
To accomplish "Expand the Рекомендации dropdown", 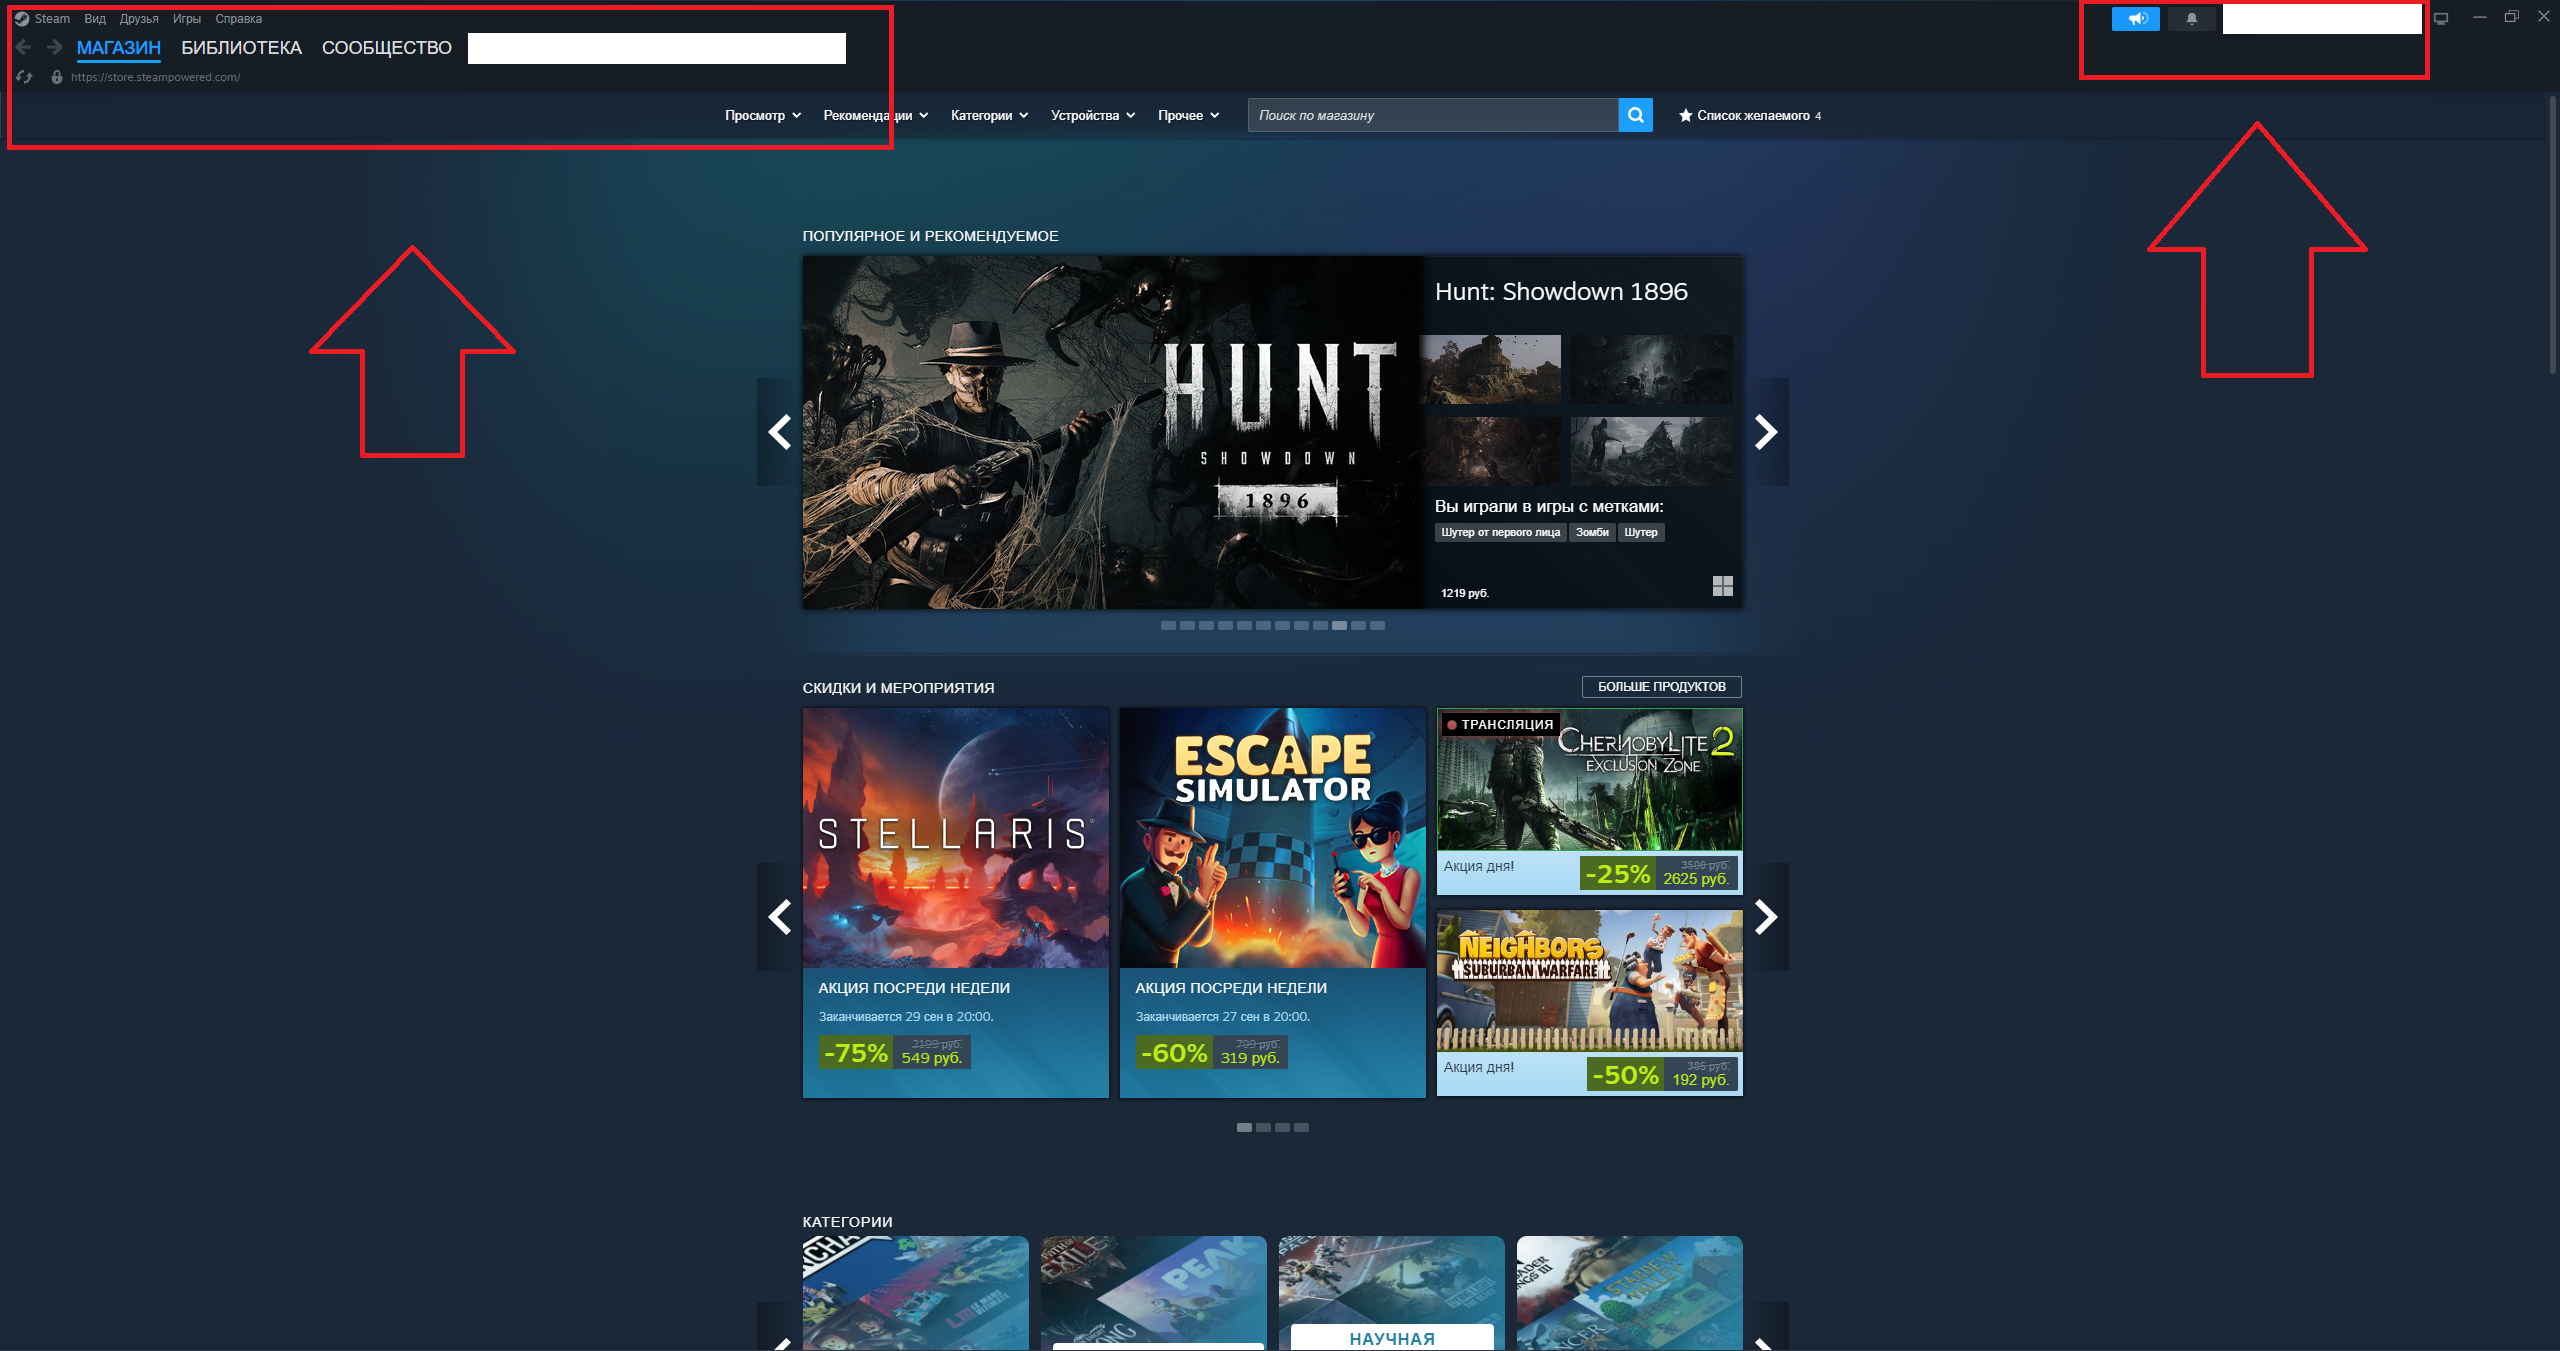I will tap(876, 115).
